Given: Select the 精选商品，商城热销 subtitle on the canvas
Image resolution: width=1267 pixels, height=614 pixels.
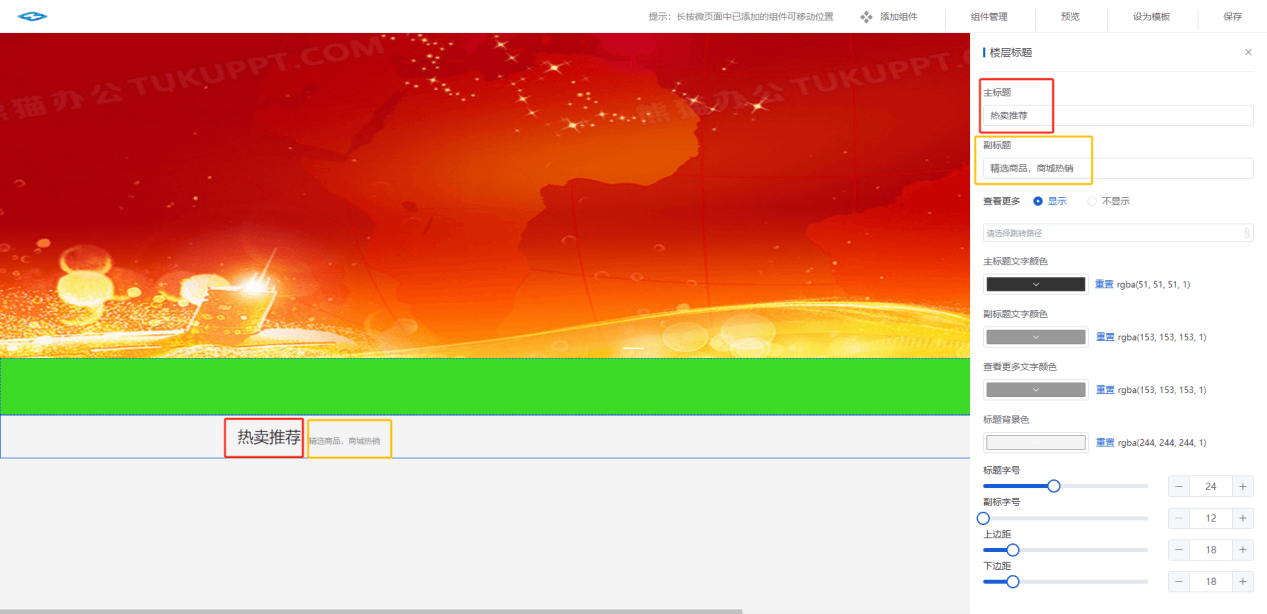Looking at the screenshot, I should point(345,441).
